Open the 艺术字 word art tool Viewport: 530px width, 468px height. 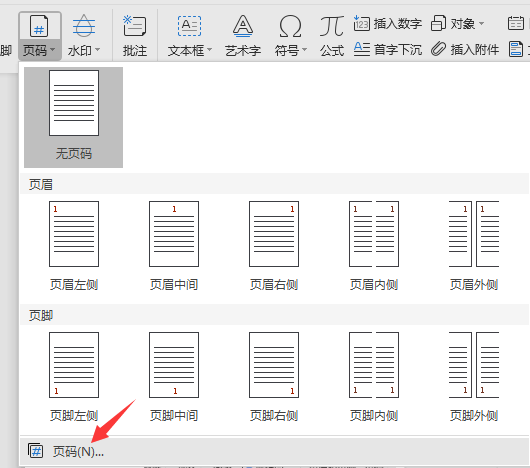coord(243,36)
